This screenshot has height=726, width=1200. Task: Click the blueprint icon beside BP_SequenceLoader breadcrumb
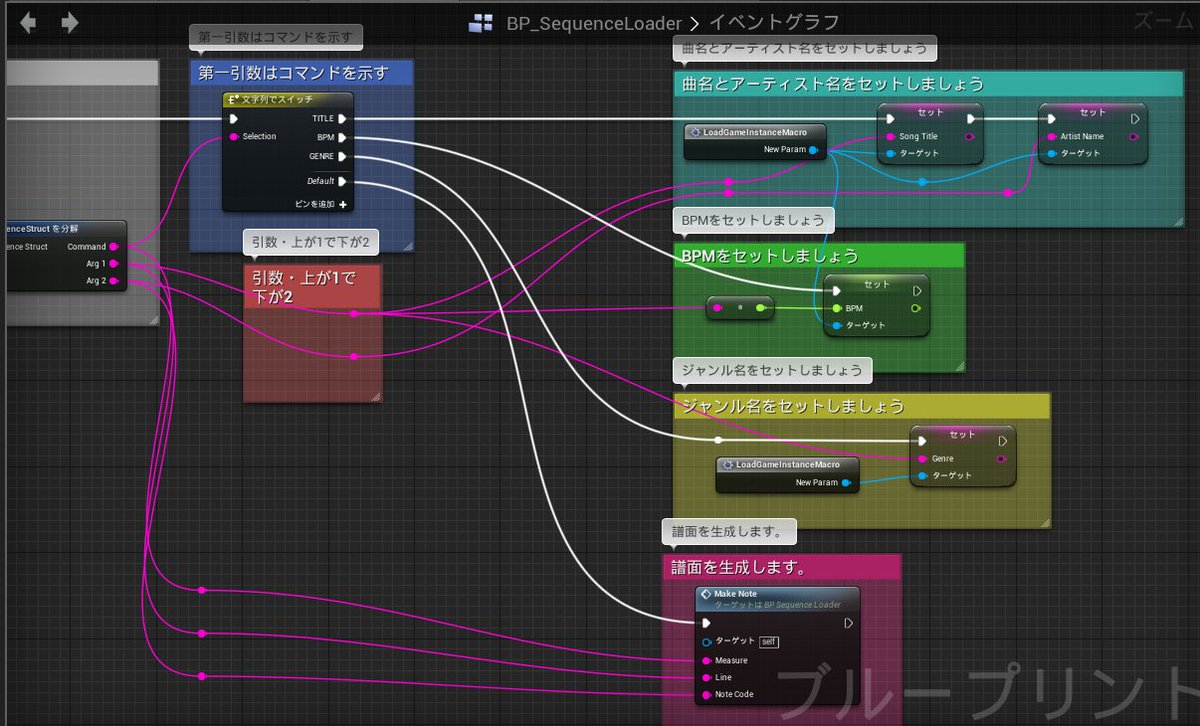[x=483, y=23]
